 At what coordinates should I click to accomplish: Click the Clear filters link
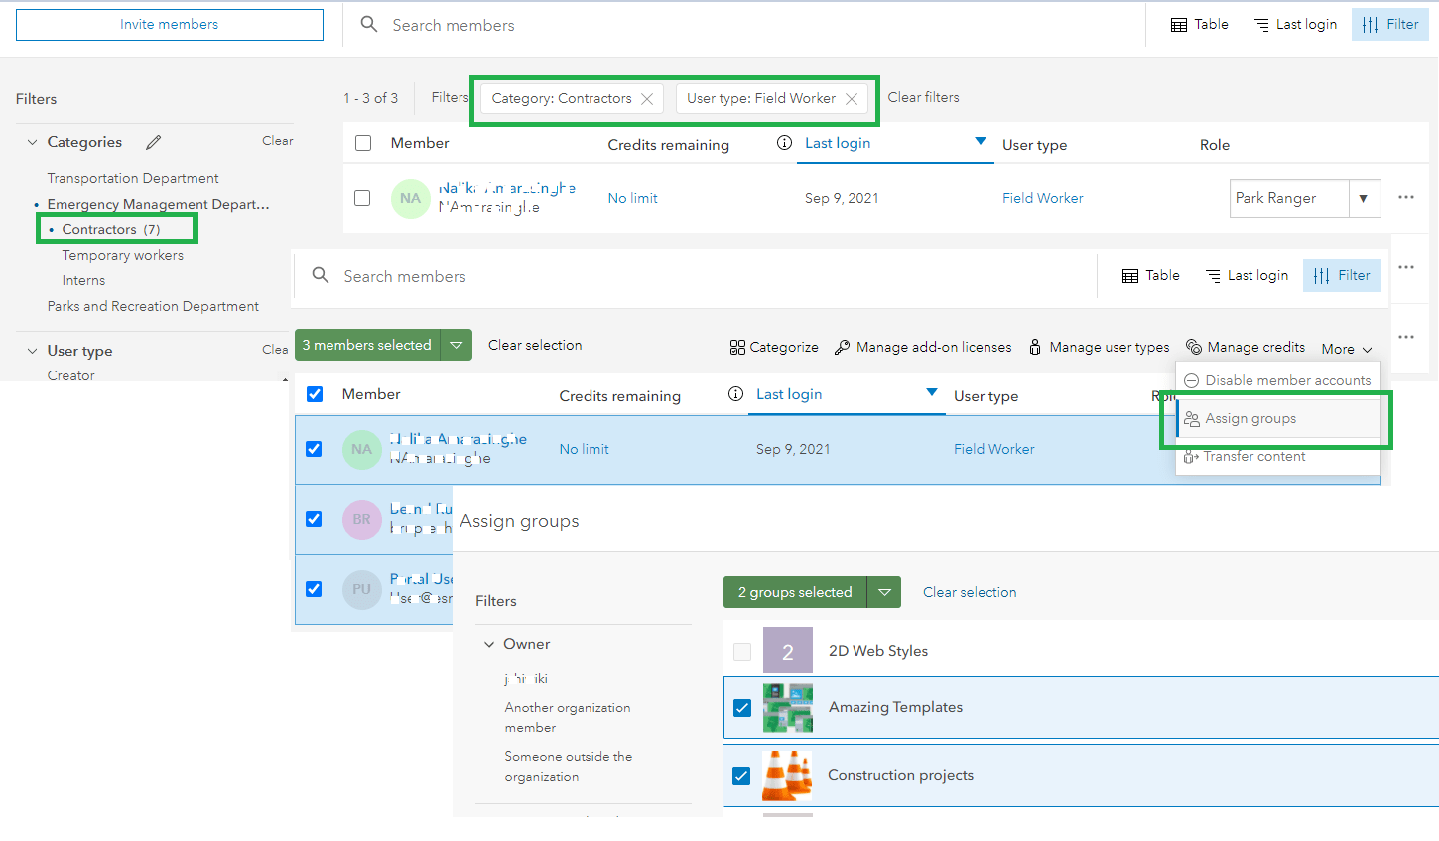click(x=922, y=97)
